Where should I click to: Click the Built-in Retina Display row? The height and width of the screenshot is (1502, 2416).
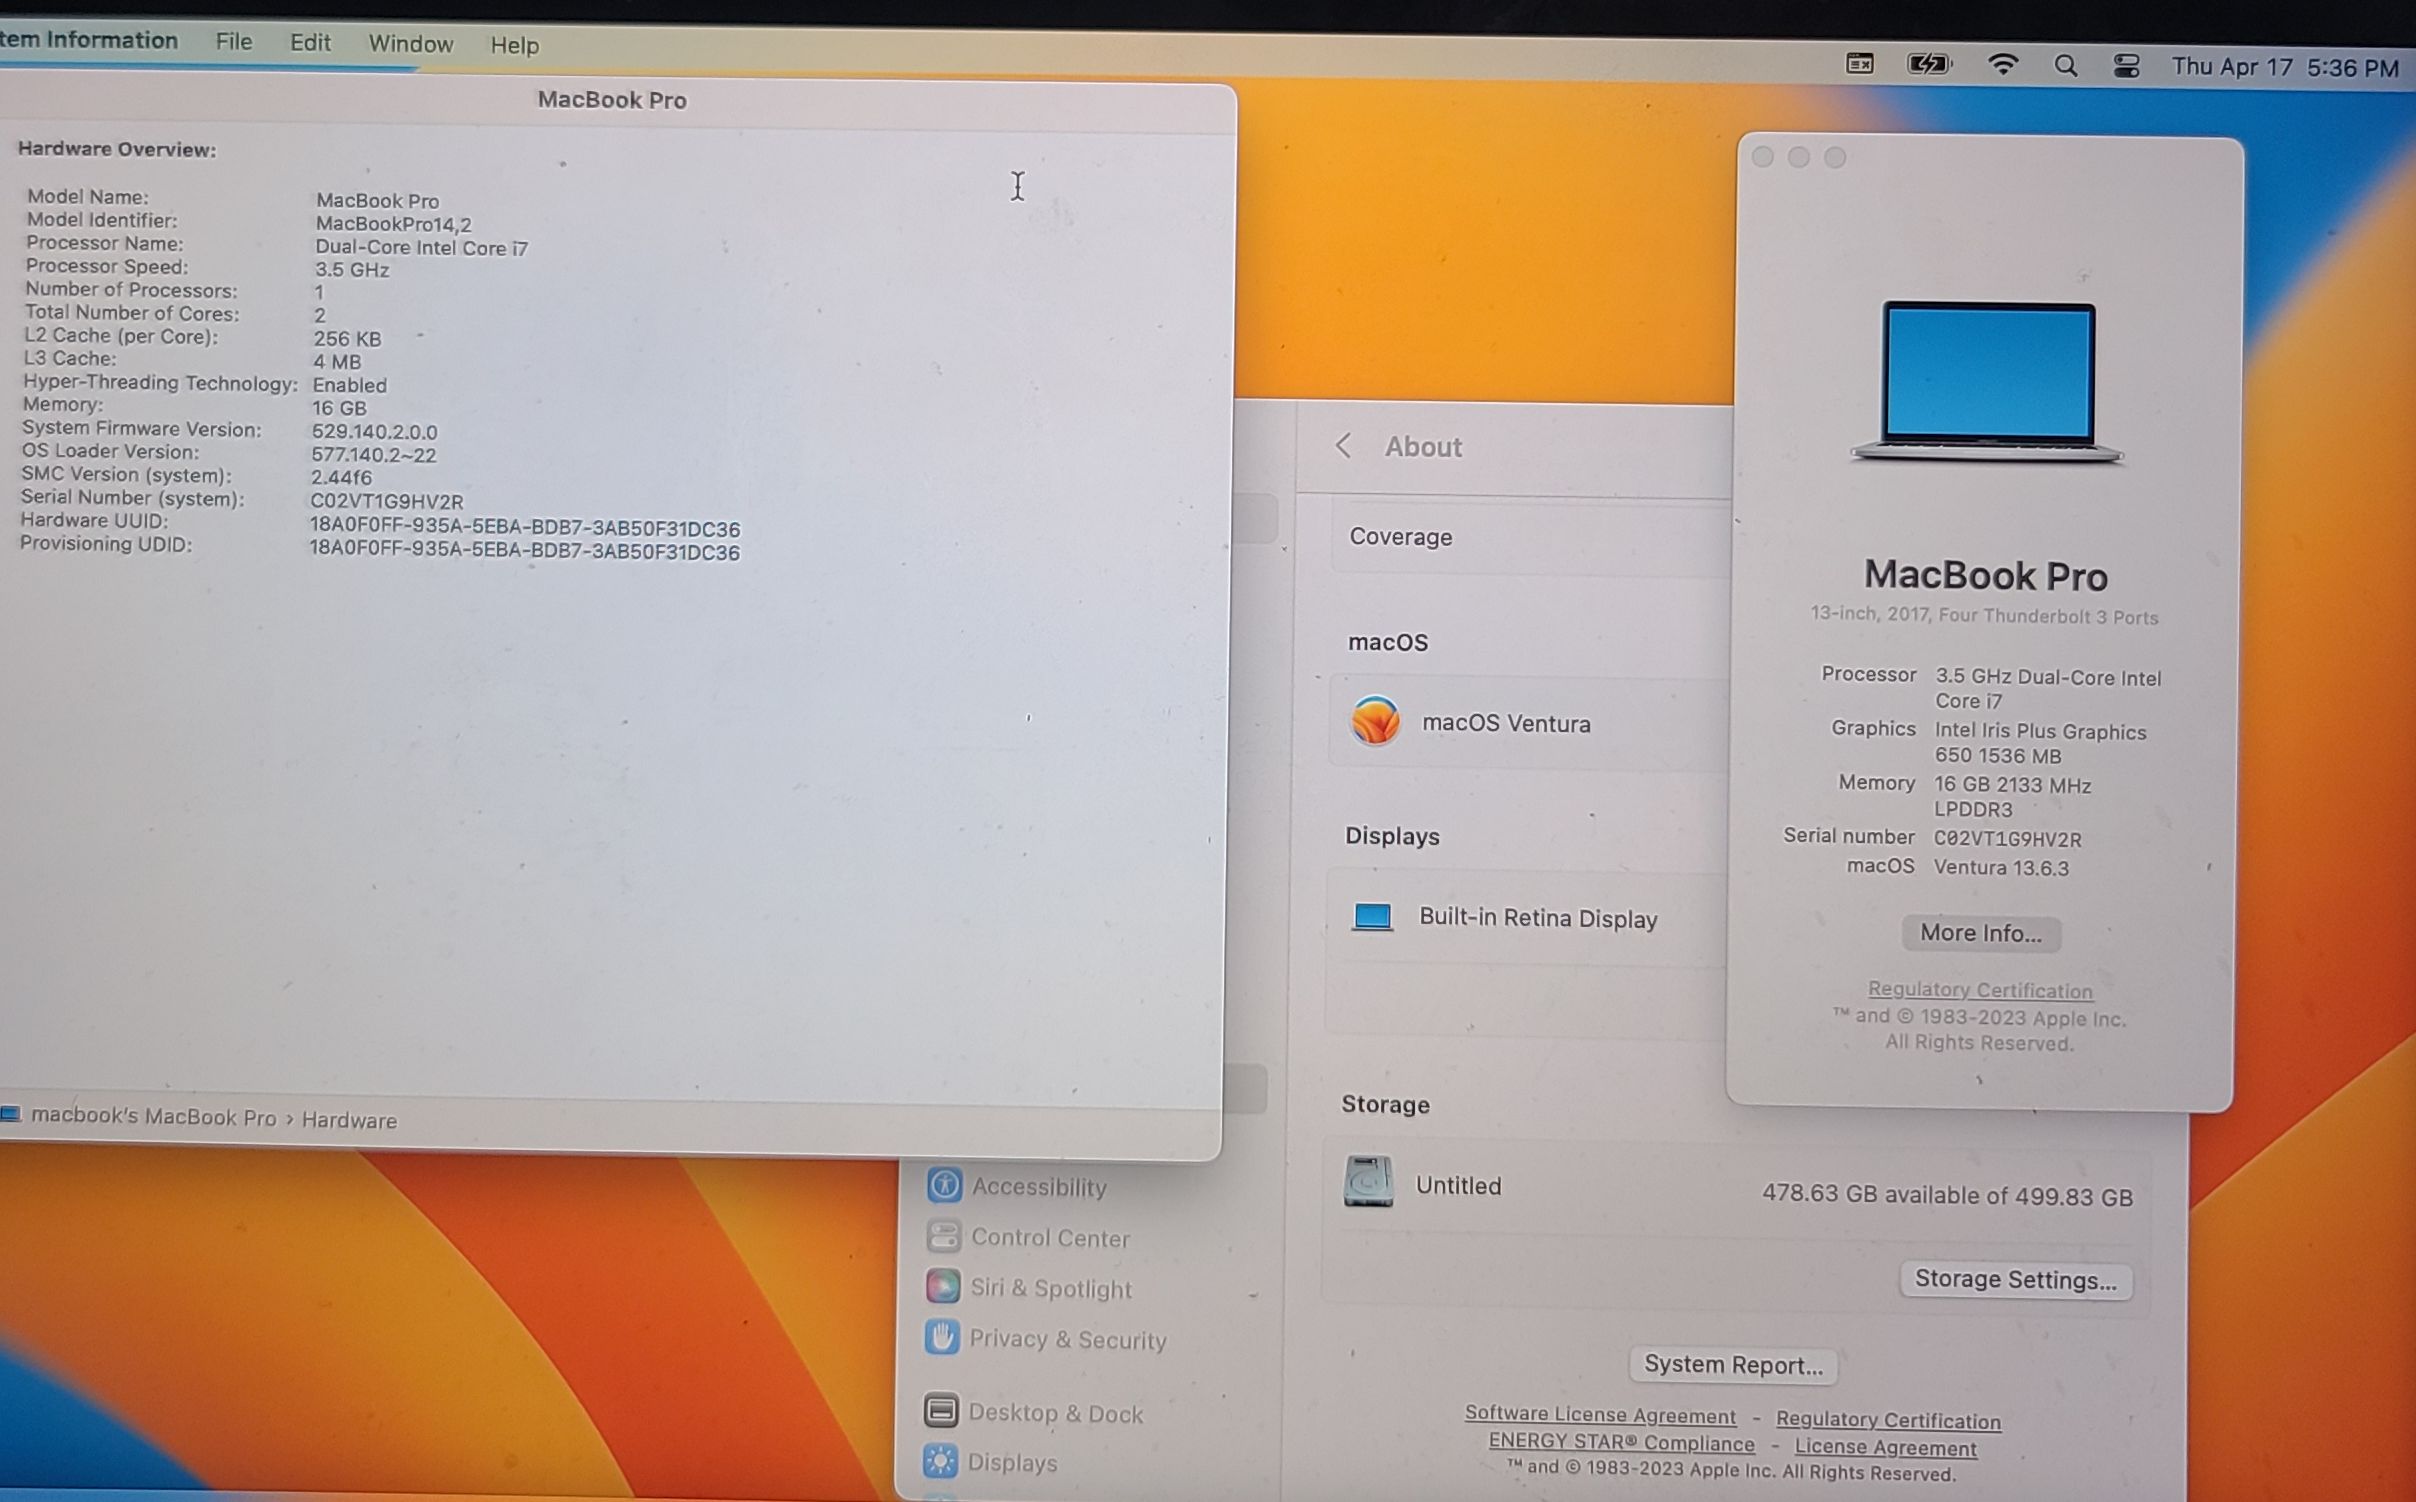(1537, 918)
